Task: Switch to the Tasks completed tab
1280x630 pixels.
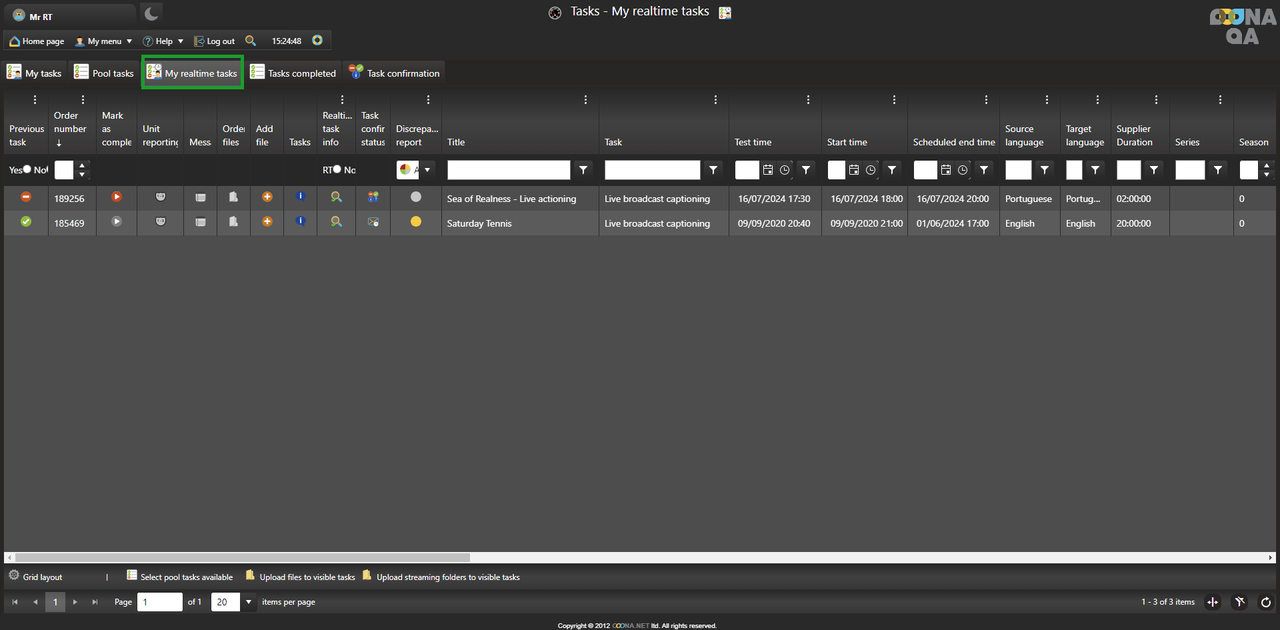Action: pos(293,73)
